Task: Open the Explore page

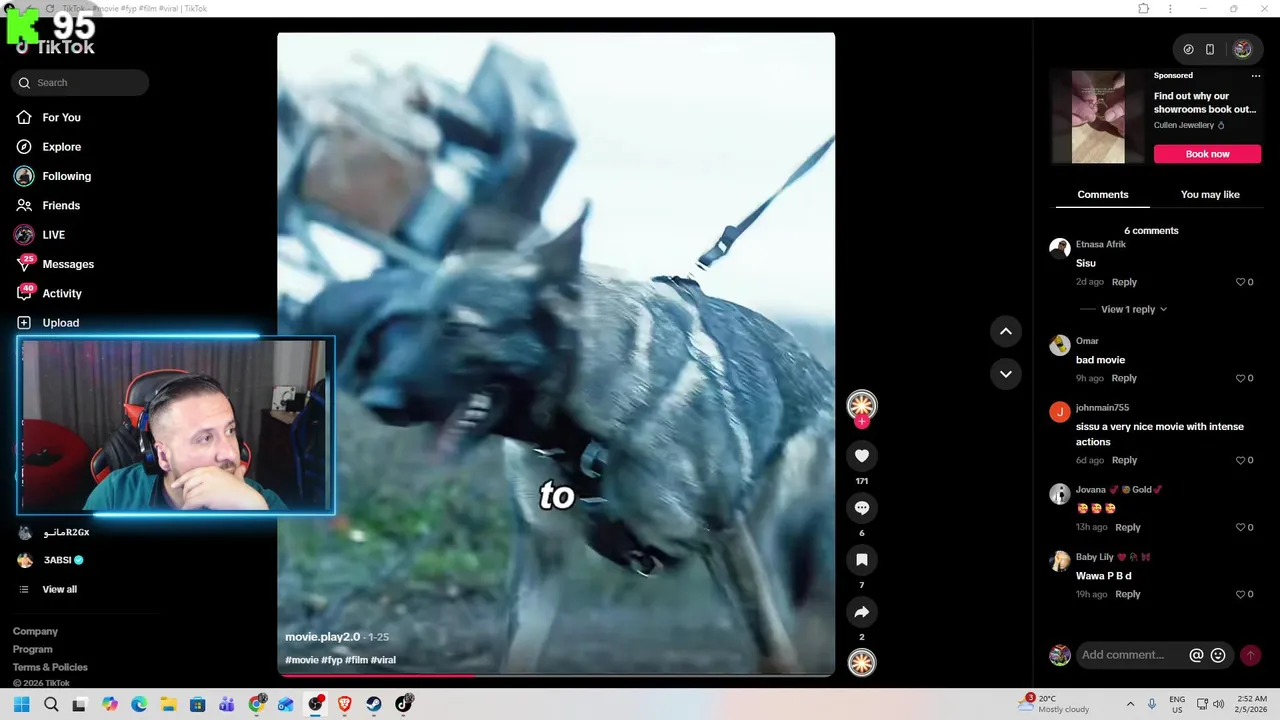Action: point(61,147)
